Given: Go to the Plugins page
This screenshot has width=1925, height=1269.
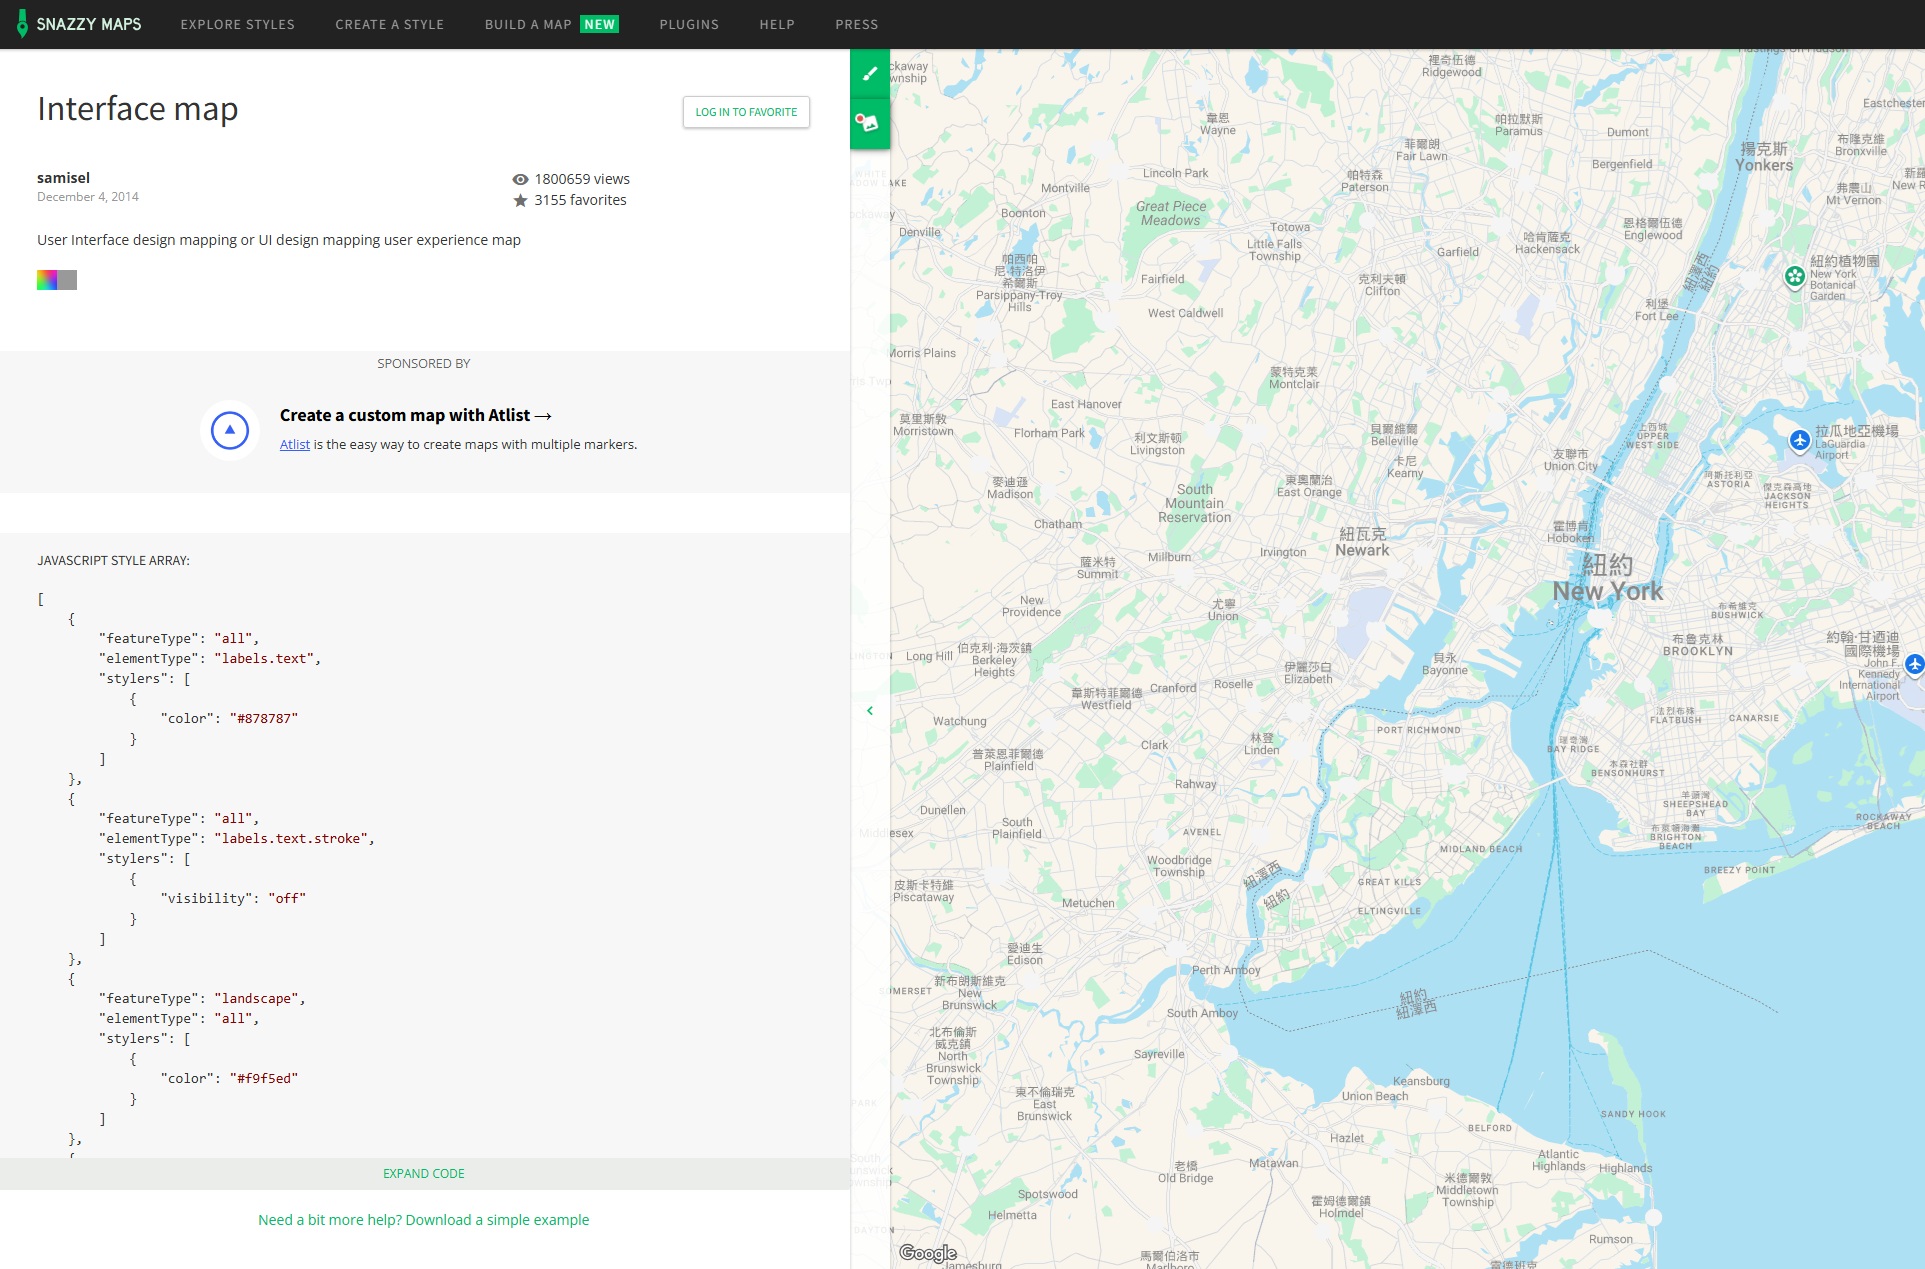Looking at the screenshot, I should (688, 24).
